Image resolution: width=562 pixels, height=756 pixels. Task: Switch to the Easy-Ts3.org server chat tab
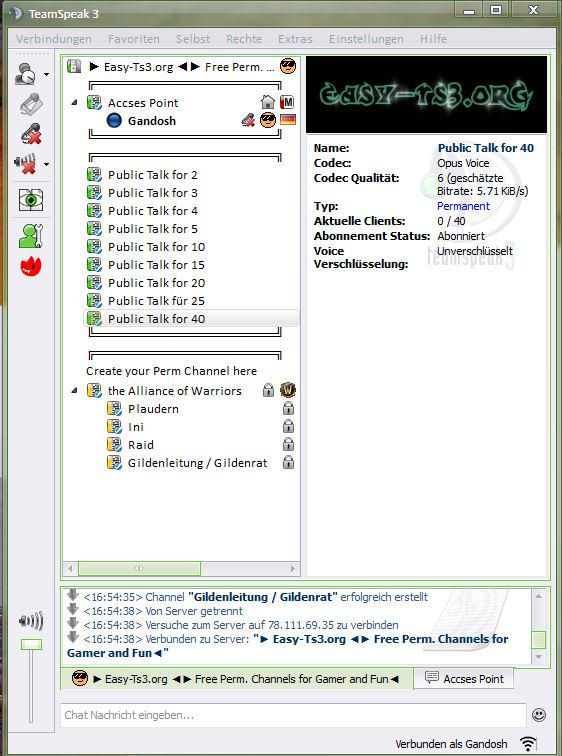(237, 679)
